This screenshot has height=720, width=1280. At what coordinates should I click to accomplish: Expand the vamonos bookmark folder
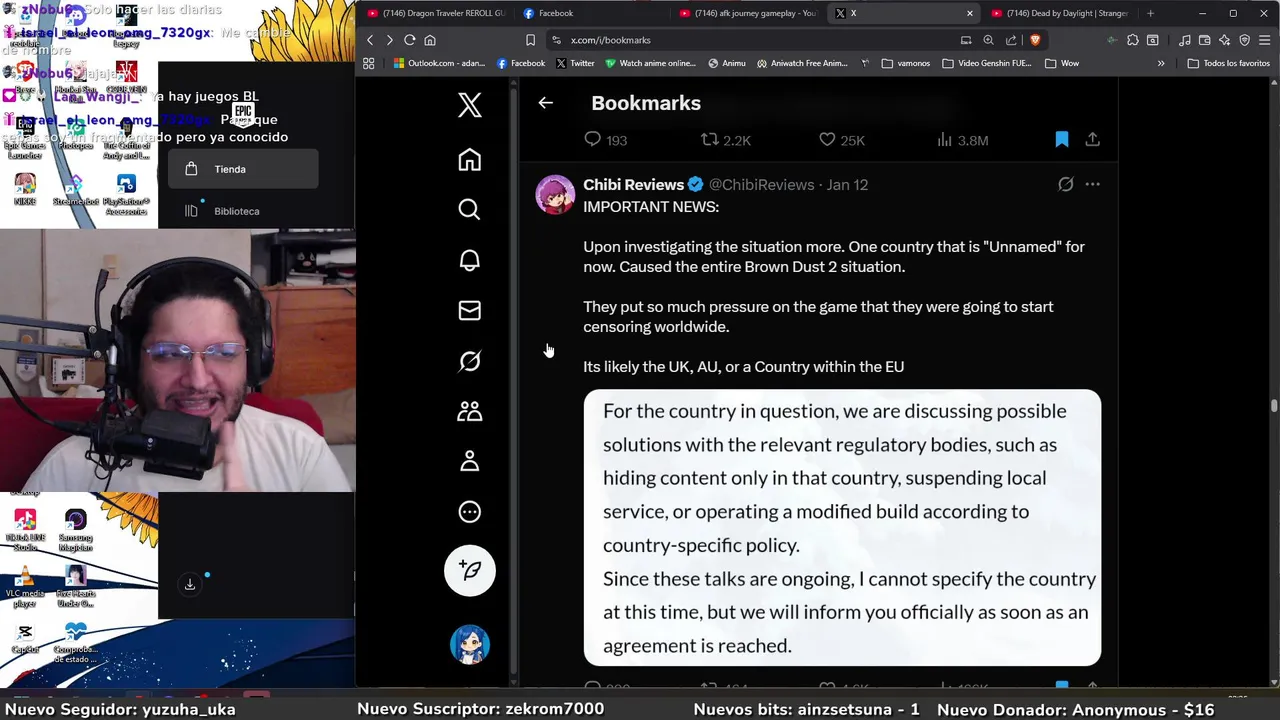905,63
